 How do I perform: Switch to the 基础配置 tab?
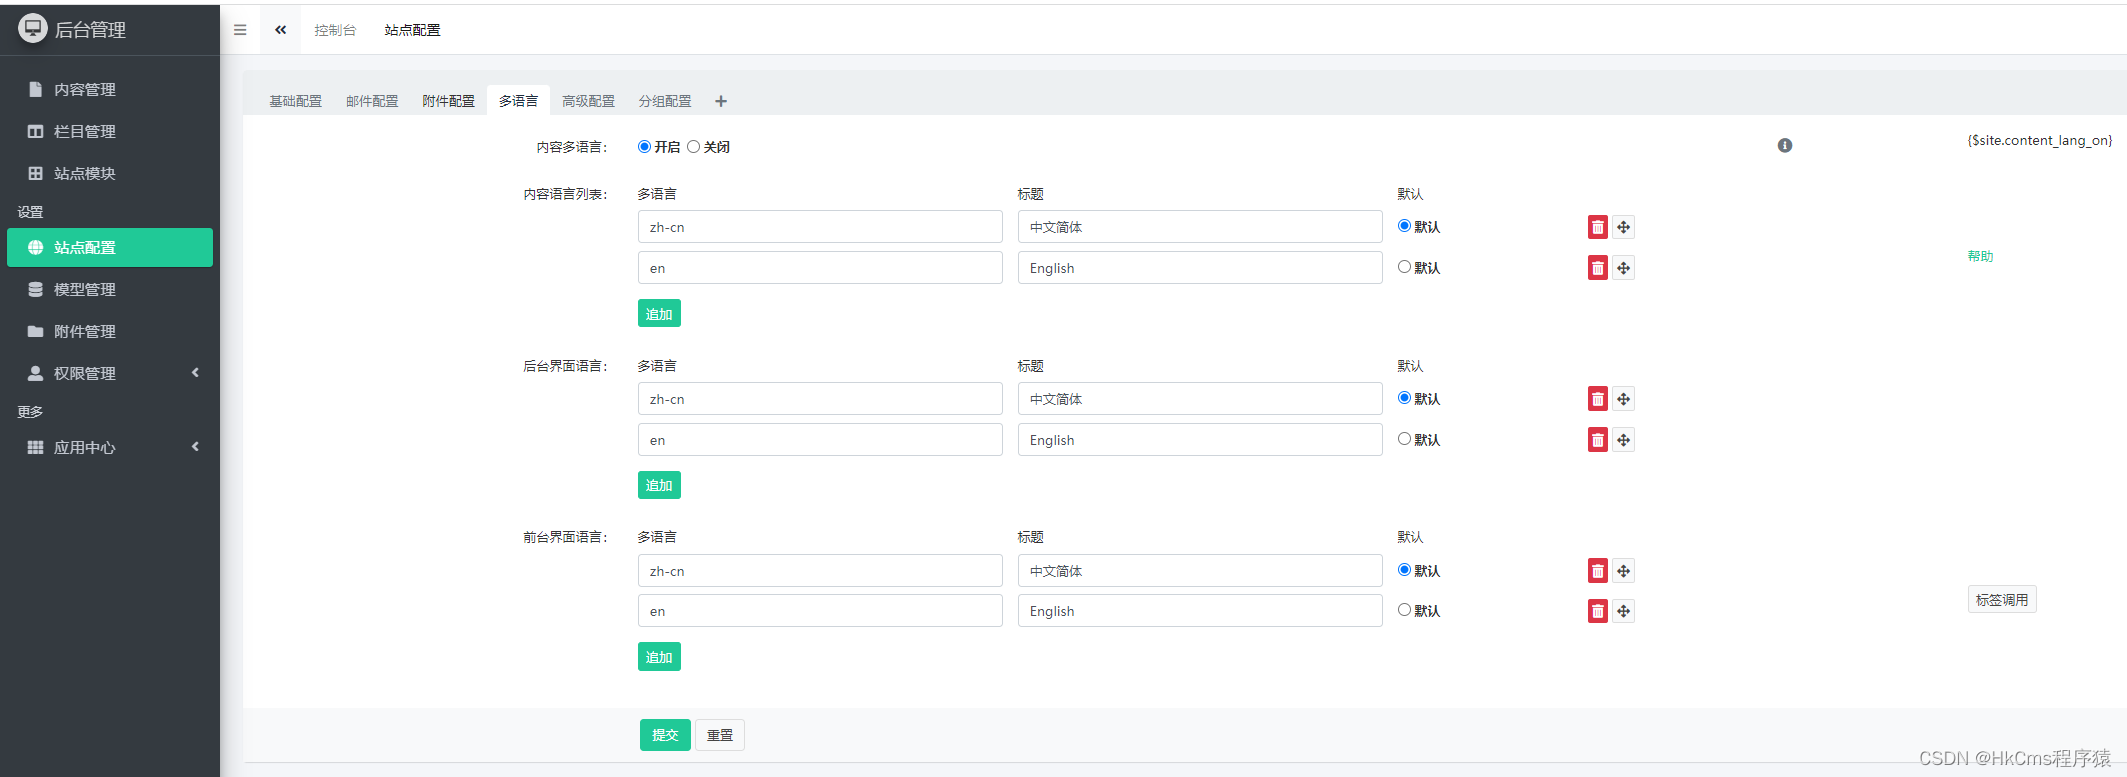295,101
